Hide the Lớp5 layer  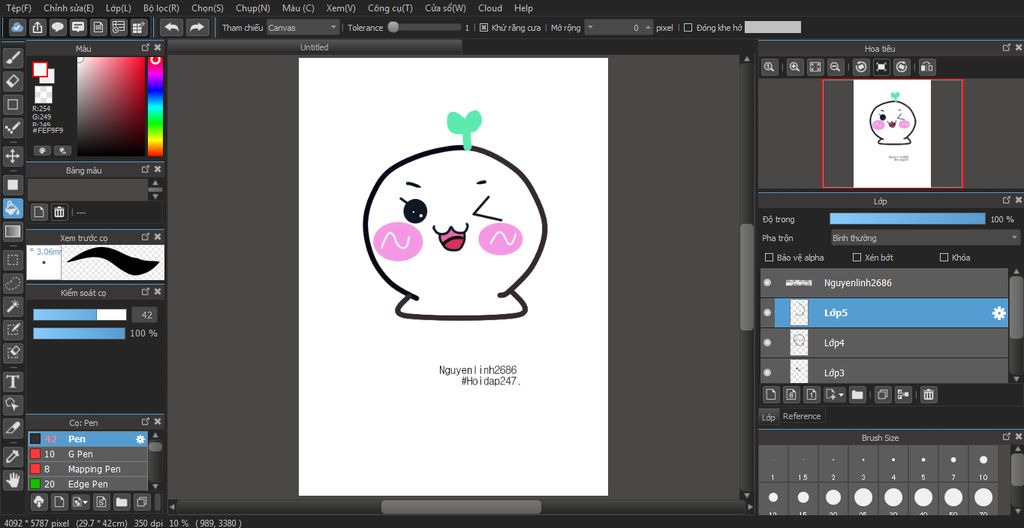pos(767,313)
